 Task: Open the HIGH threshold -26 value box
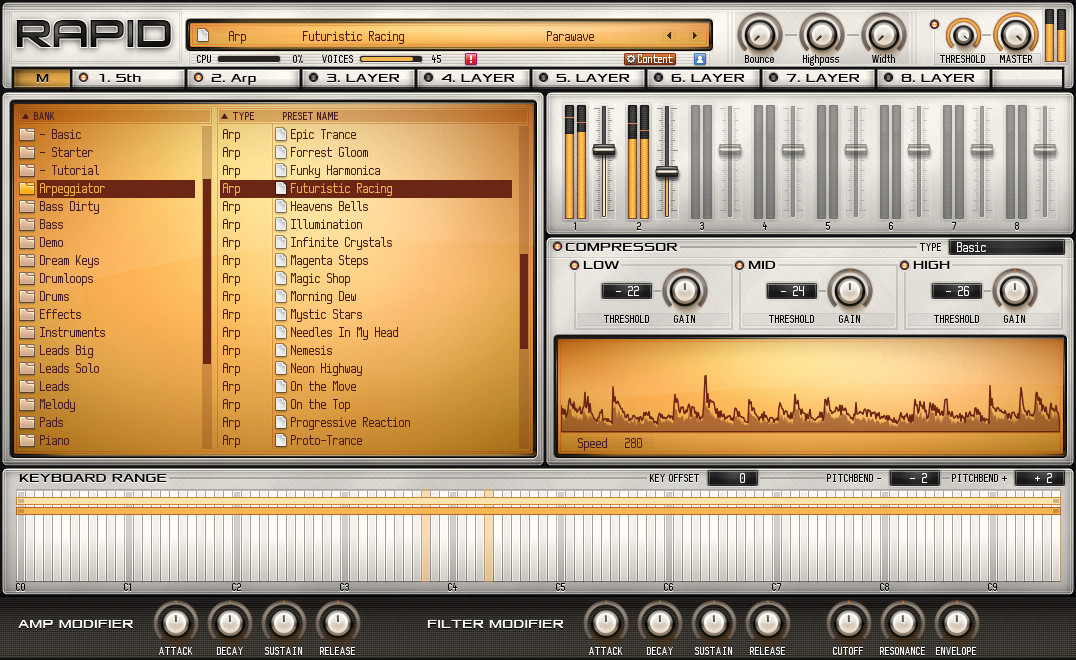point(957,291)
